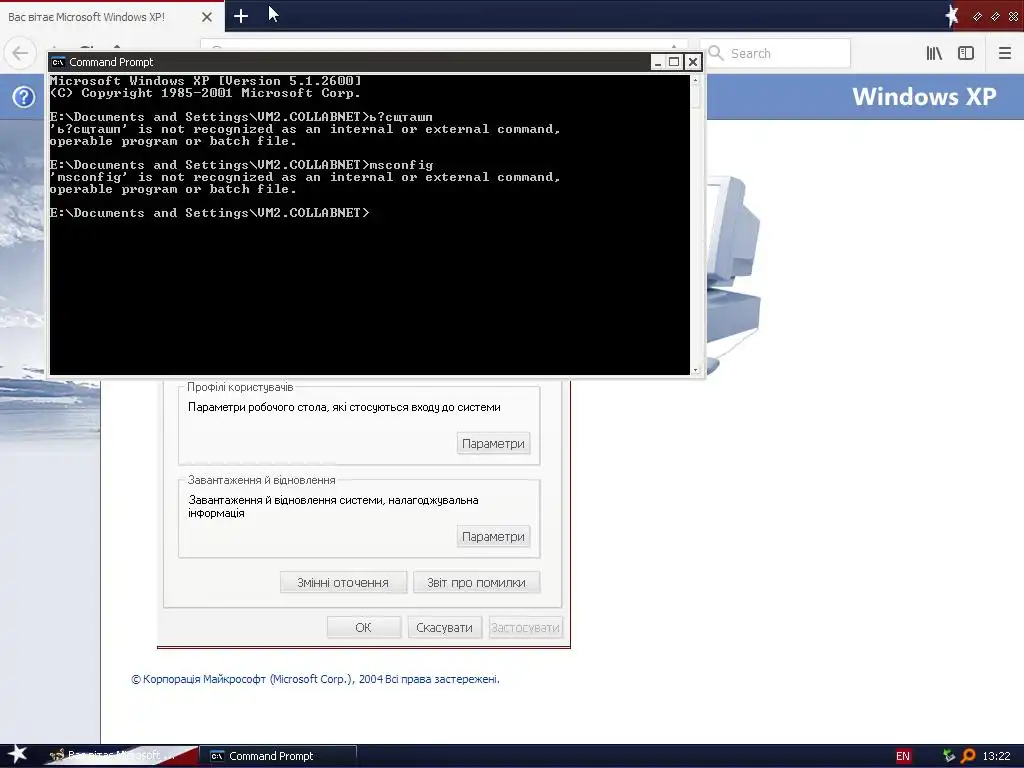Click Параметри under Завантаження й відновлення

coord(493,536)
